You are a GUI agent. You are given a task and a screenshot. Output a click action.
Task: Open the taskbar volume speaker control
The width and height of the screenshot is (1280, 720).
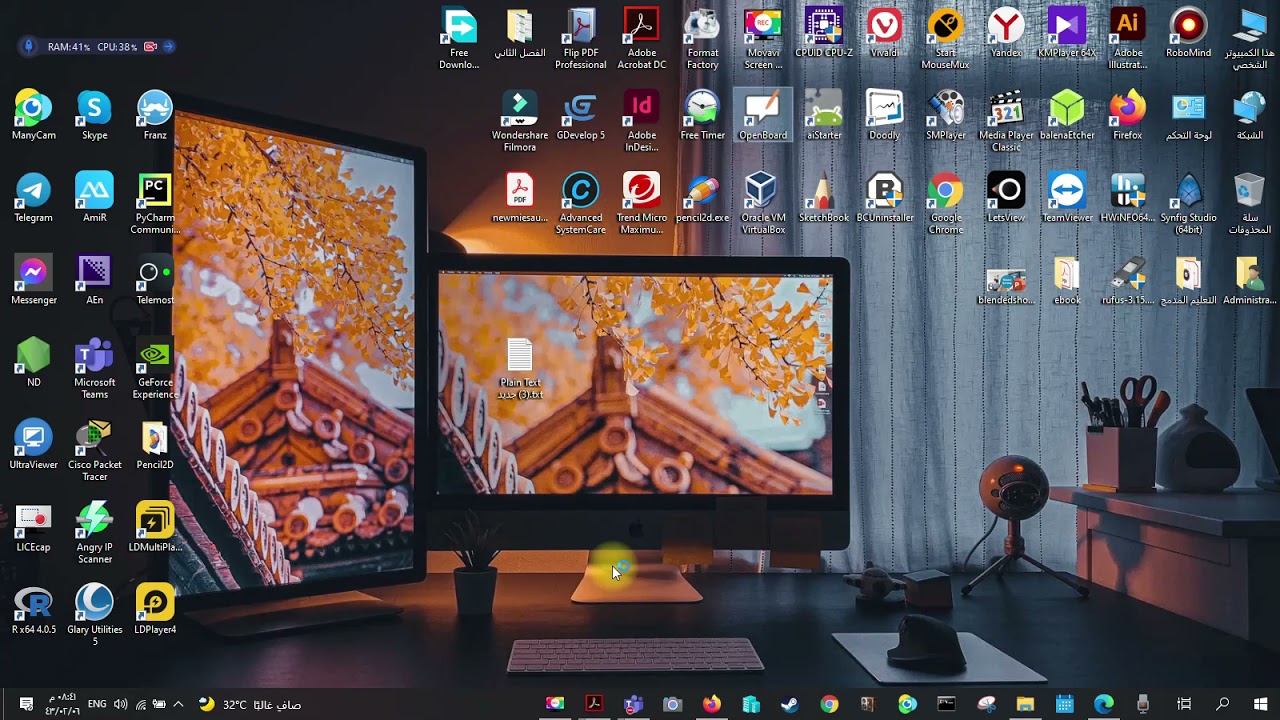121,704
